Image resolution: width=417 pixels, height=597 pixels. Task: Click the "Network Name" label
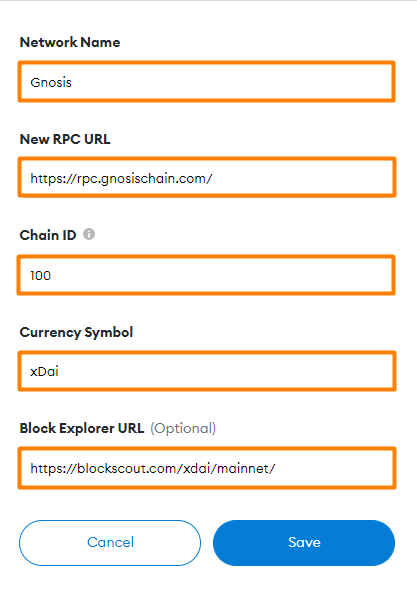click(70, 42)
